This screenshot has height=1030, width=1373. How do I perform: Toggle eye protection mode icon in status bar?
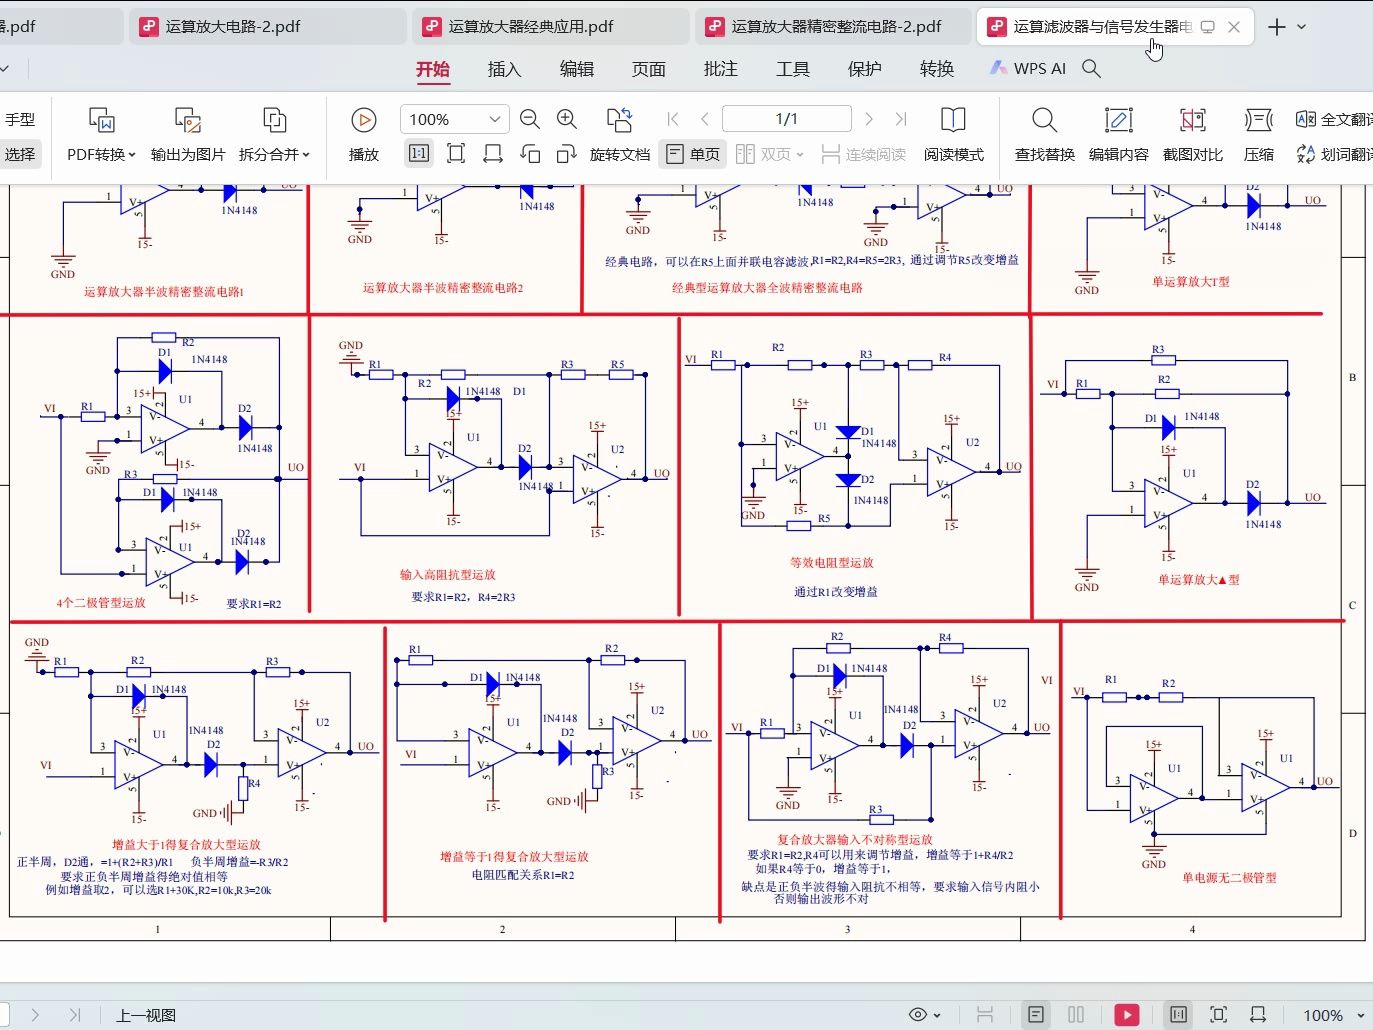(x=917, y=1015)
